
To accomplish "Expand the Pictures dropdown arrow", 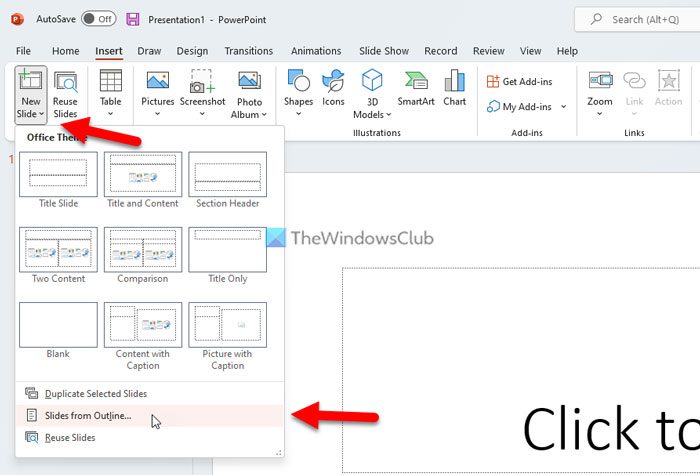I will (157, 114).
